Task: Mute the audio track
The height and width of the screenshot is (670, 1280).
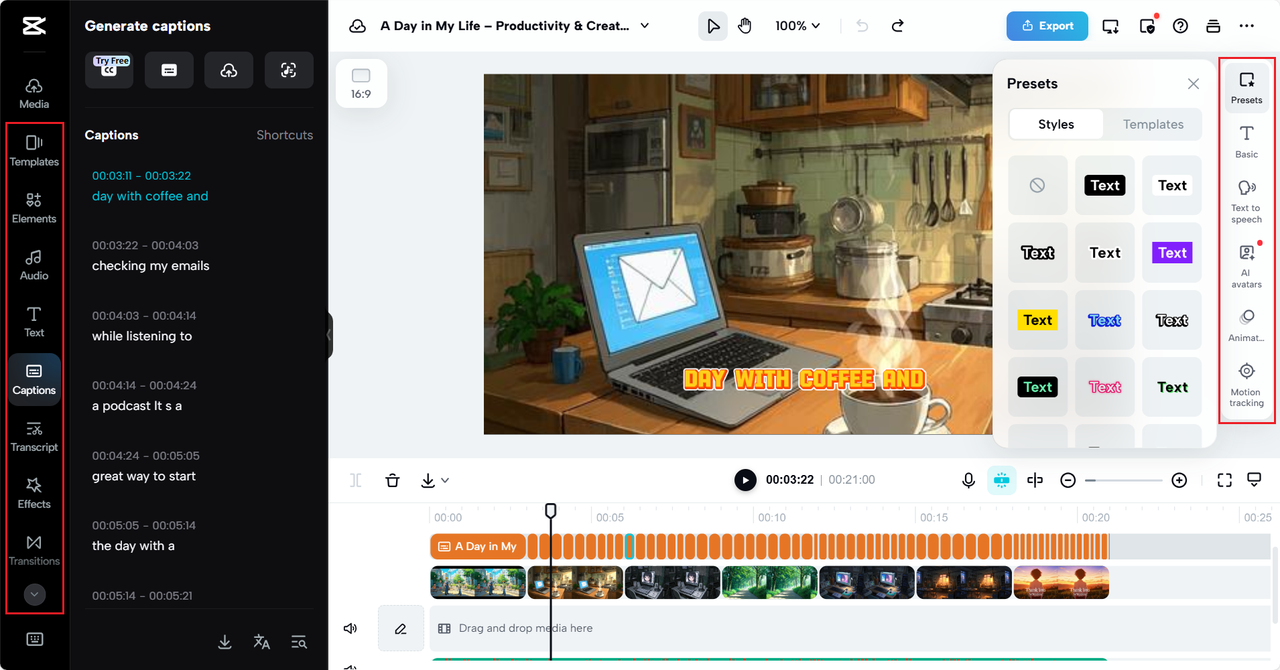Action: point(349,628)
